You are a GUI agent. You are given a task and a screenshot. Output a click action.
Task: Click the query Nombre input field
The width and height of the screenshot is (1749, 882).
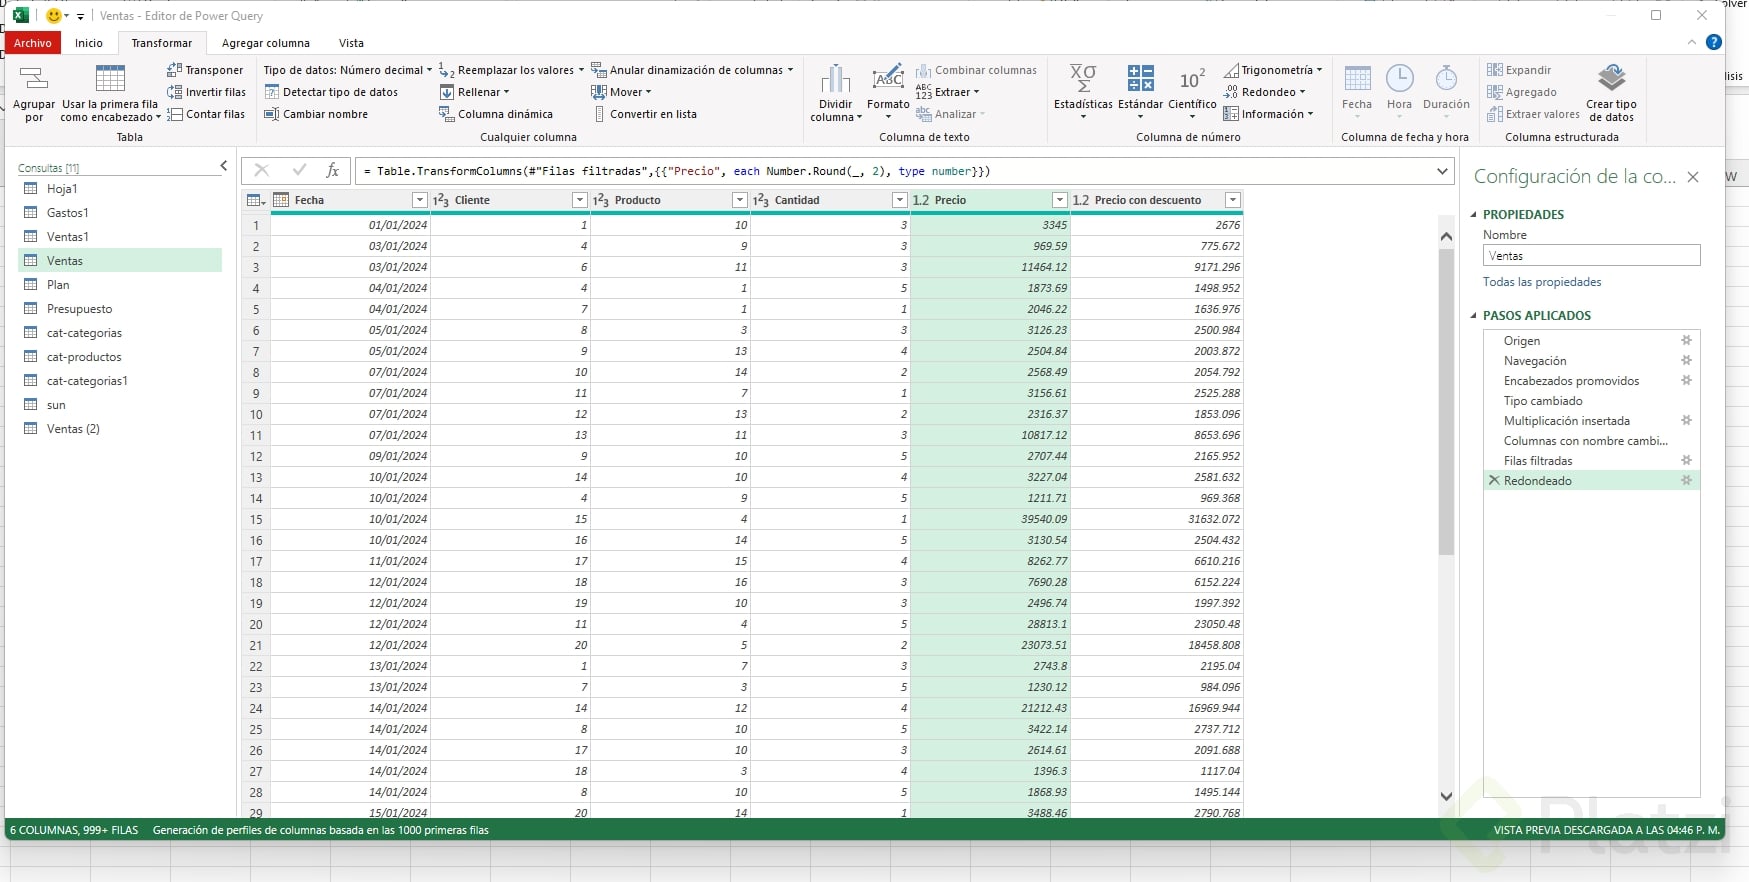[1591, 256]
